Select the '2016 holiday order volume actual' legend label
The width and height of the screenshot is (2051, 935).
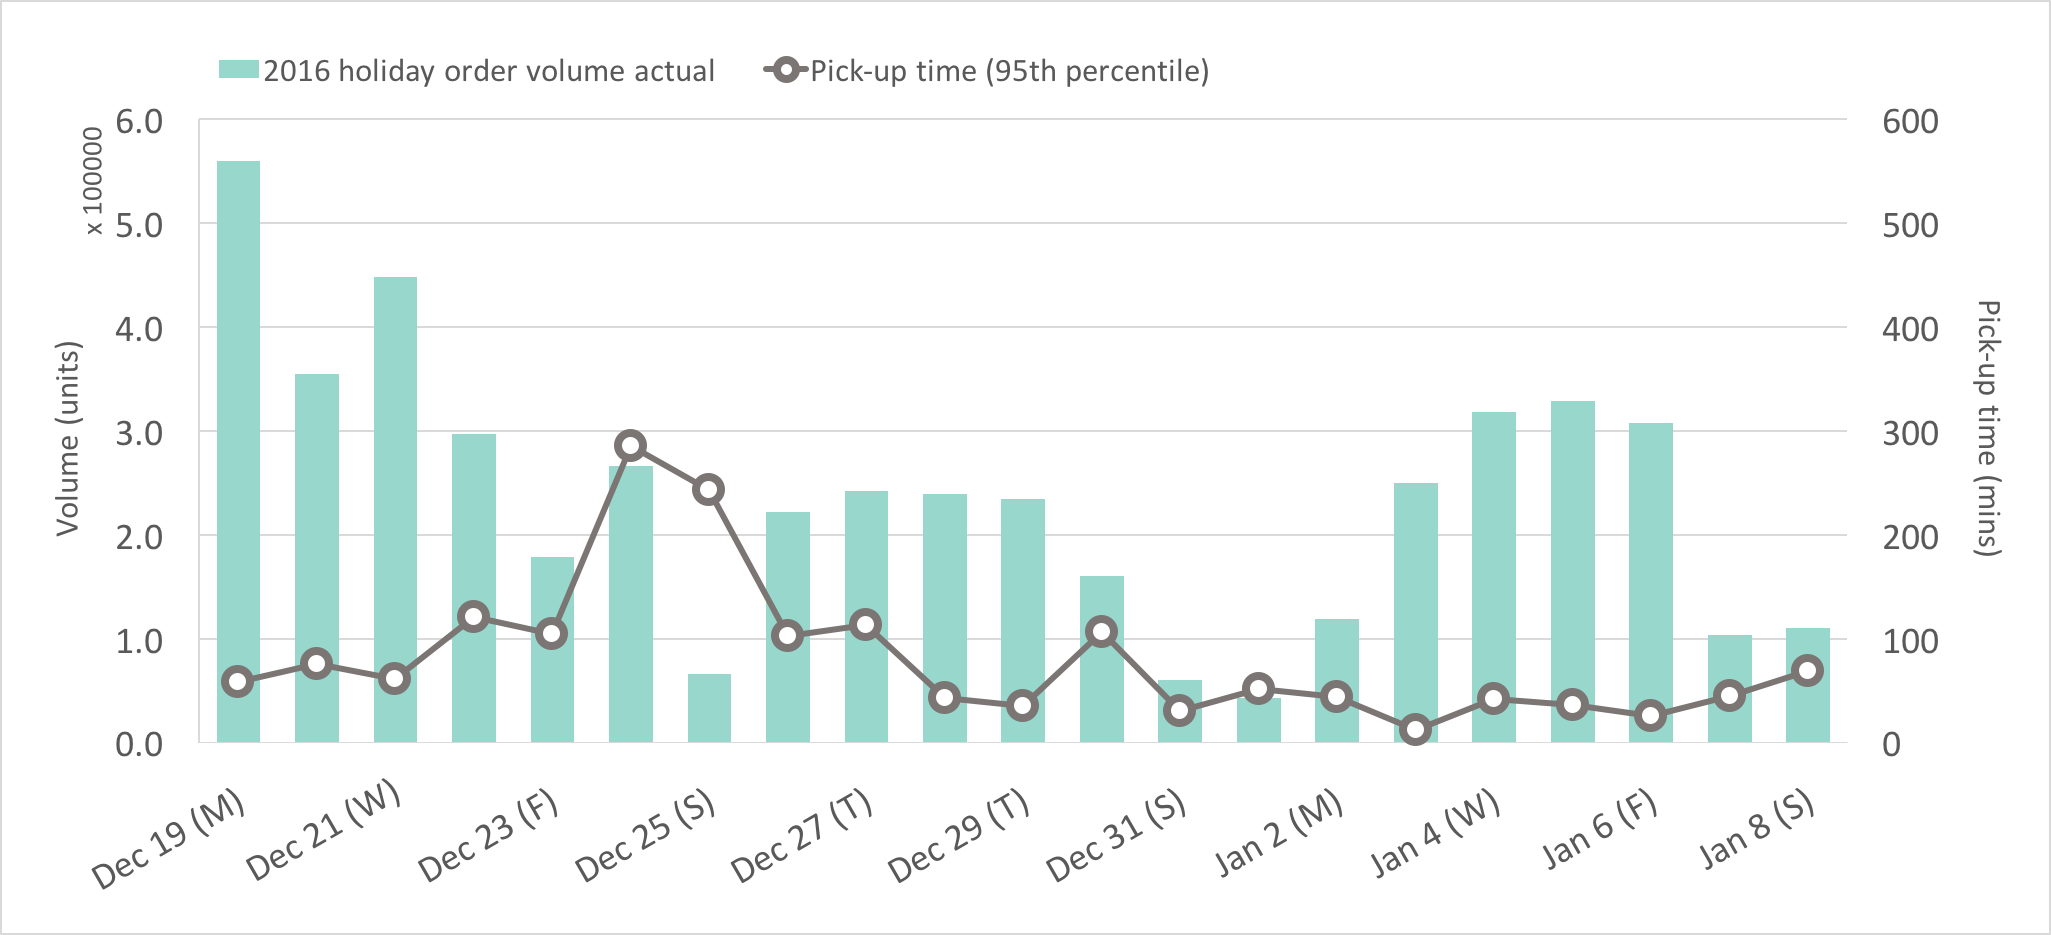pos(489,71)
